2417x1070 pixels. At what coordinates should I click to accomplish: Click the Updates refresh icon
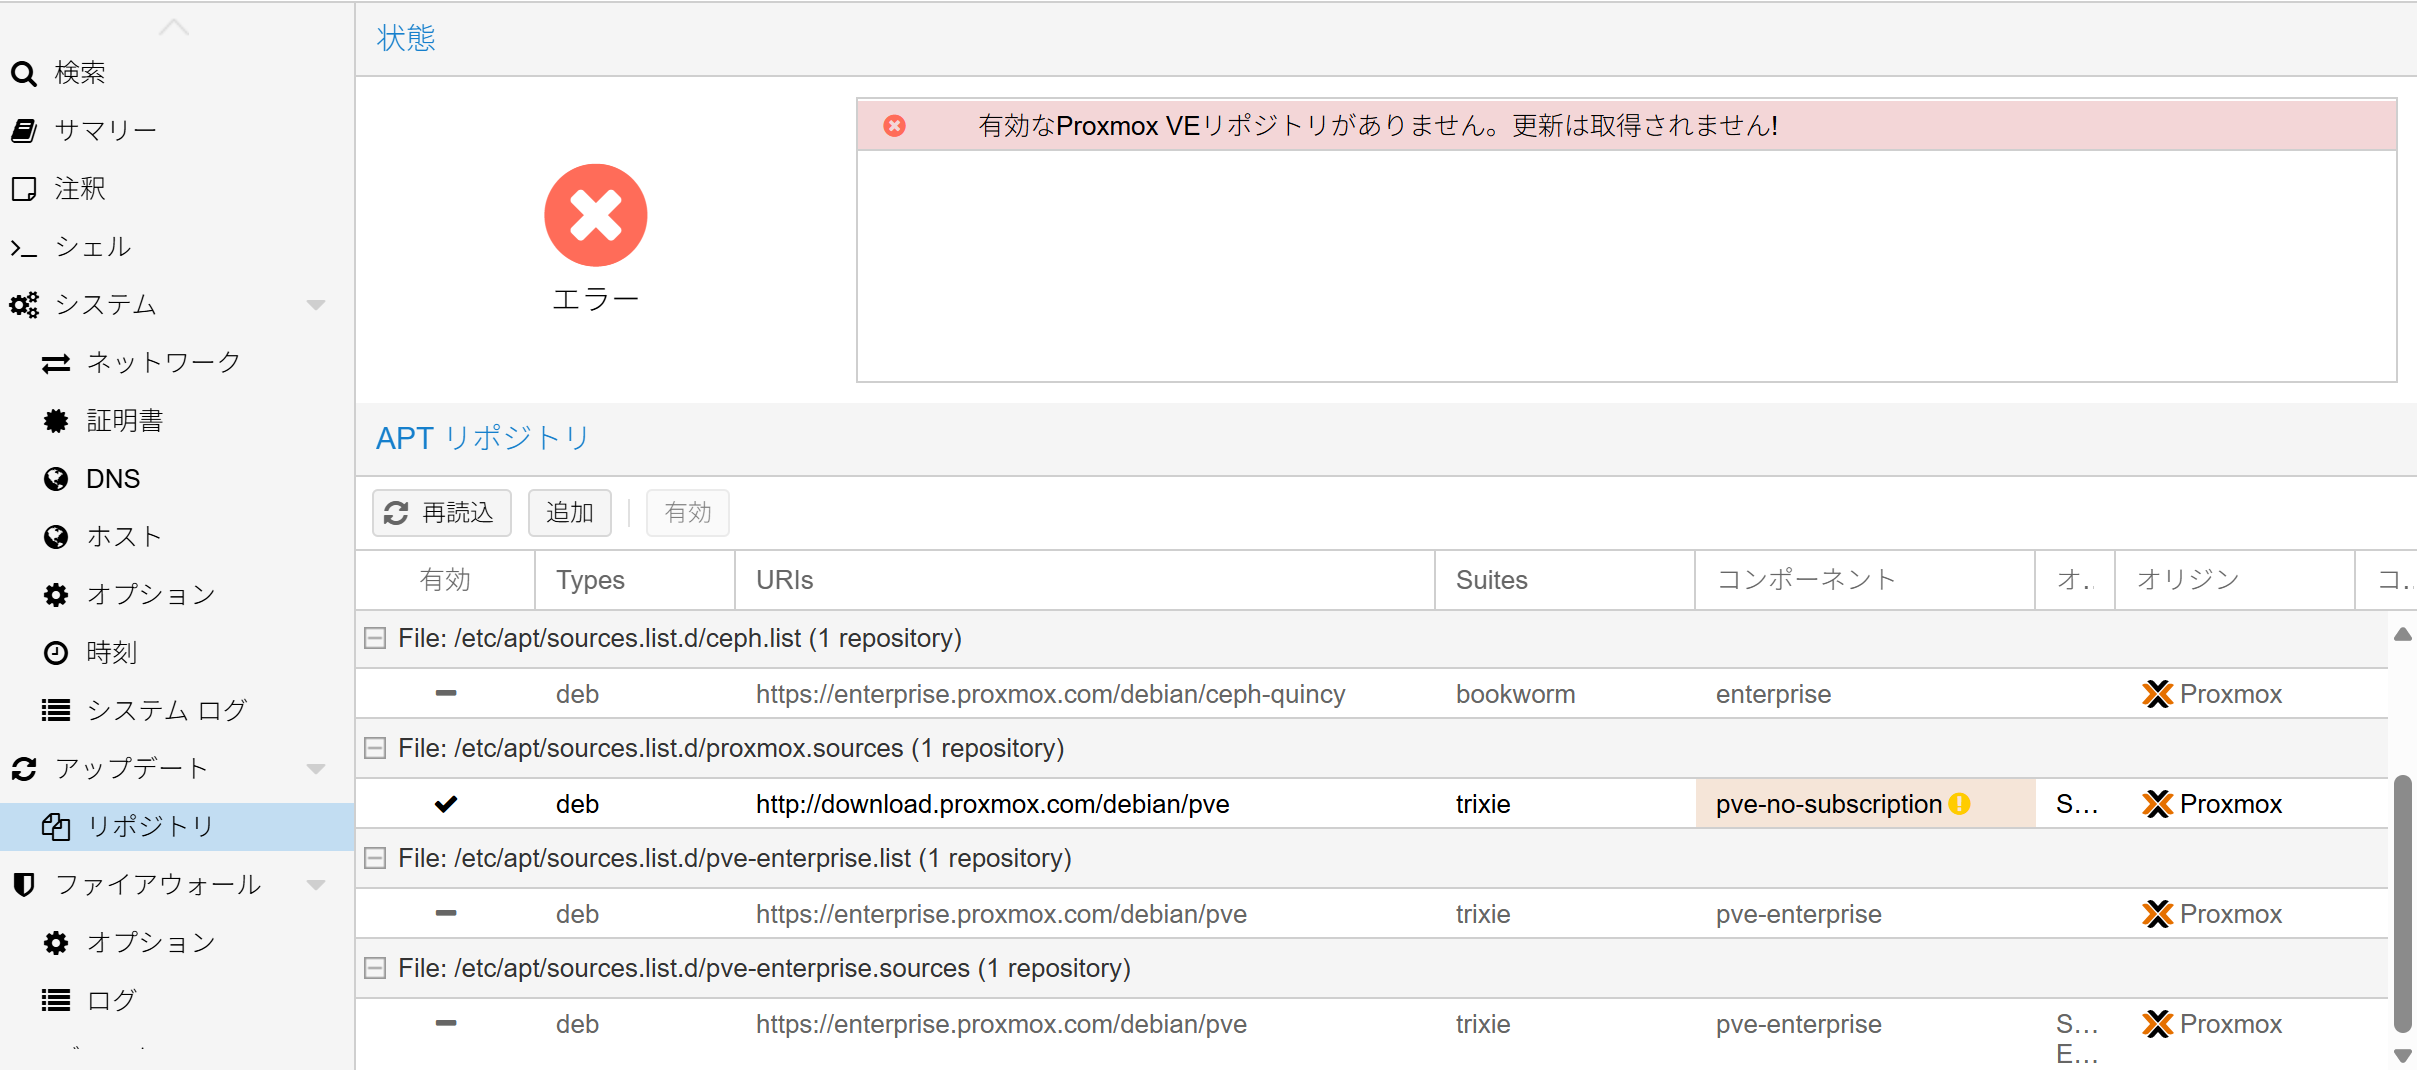[x=24, y=769]
